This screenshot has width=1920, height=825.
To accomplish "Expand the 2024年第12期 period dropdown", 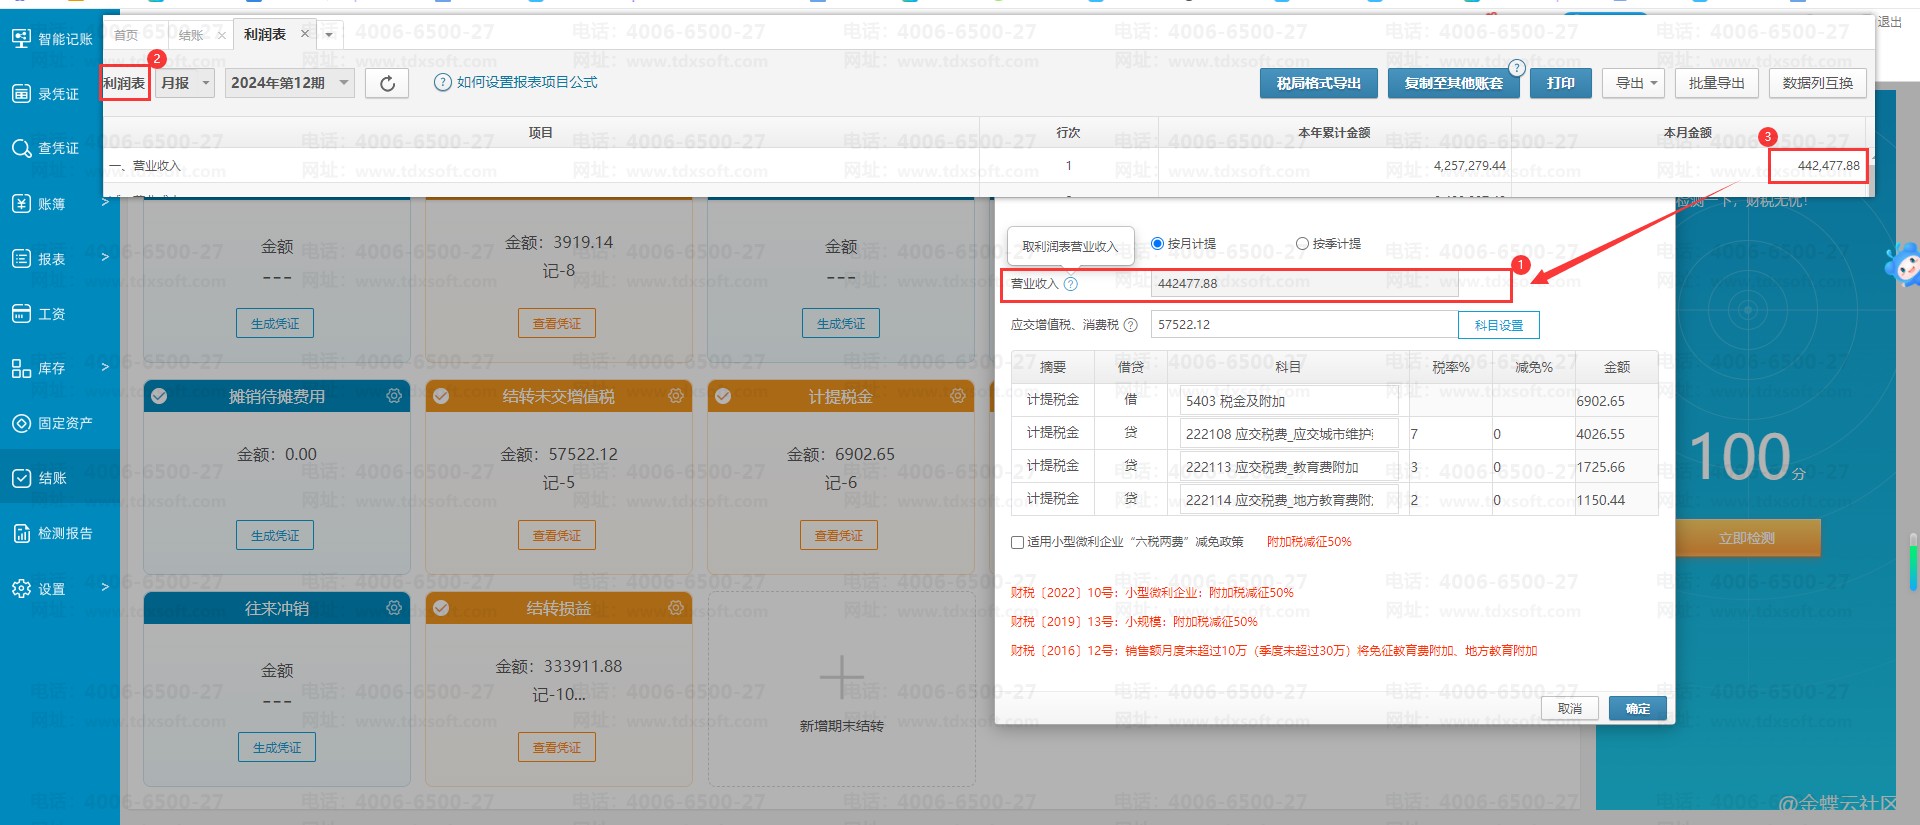I will (289, 83).
